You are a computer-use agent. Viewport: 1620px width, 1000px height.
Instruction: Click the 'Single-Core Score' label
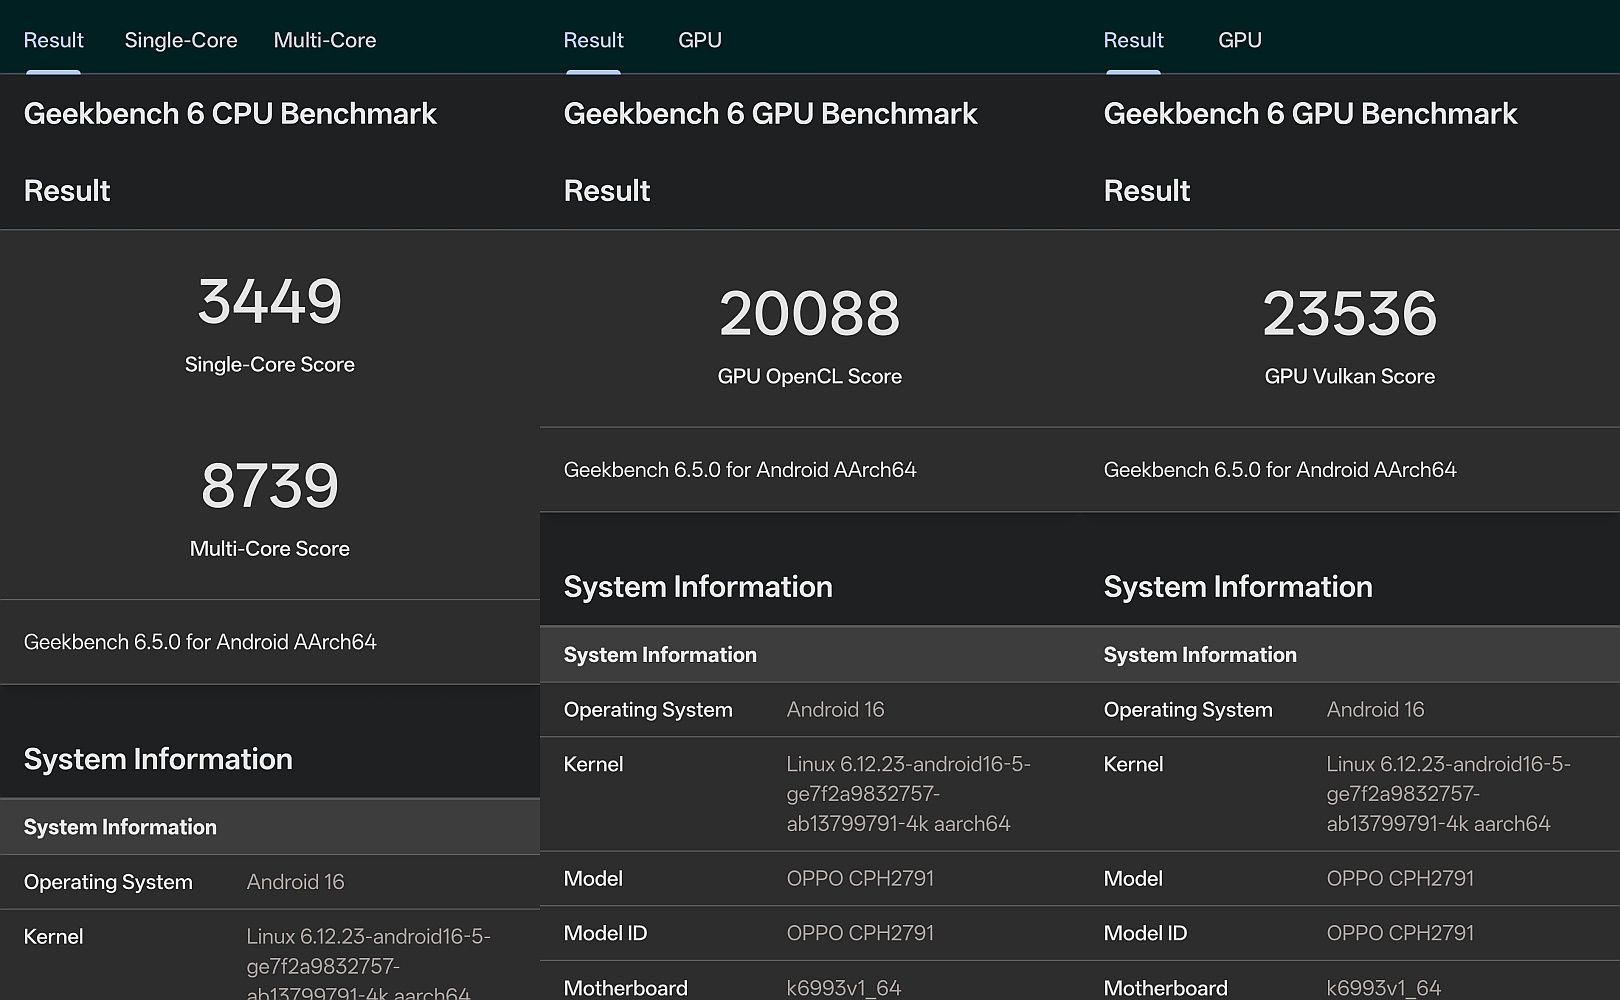click(270, 364)
